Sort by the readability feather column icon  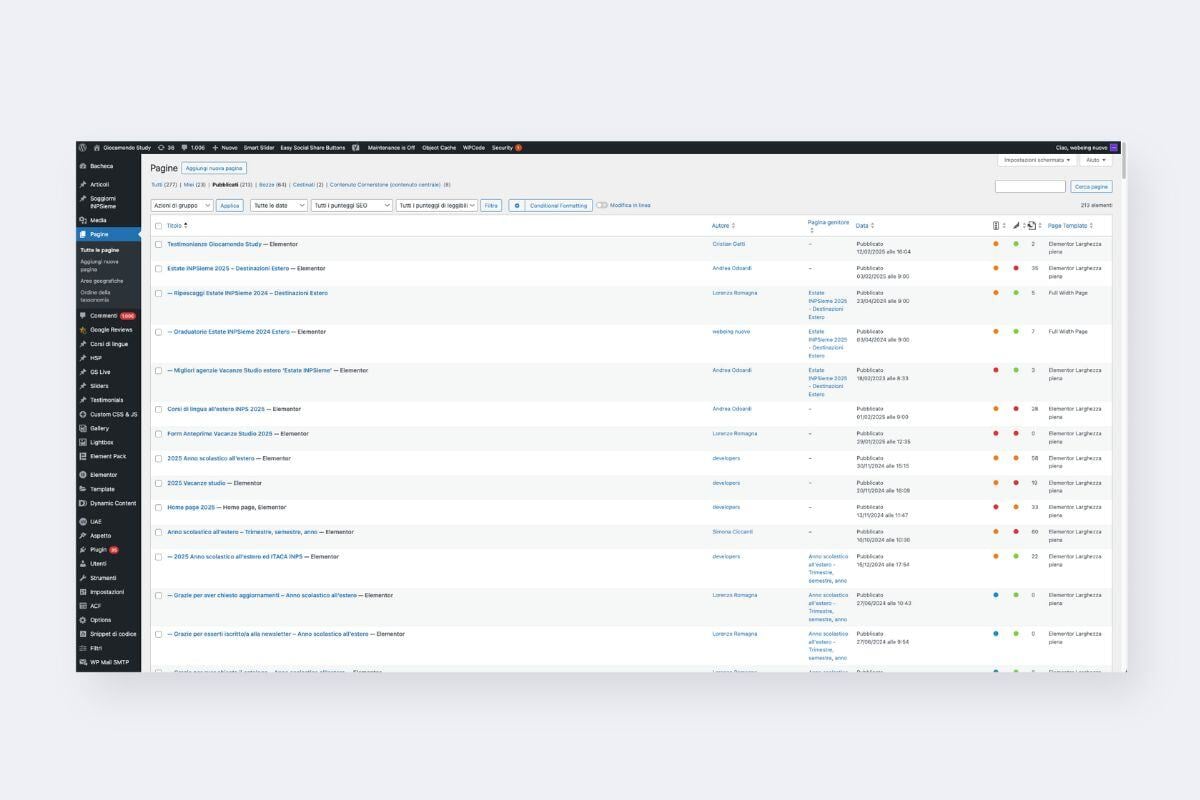(1016, 226)
